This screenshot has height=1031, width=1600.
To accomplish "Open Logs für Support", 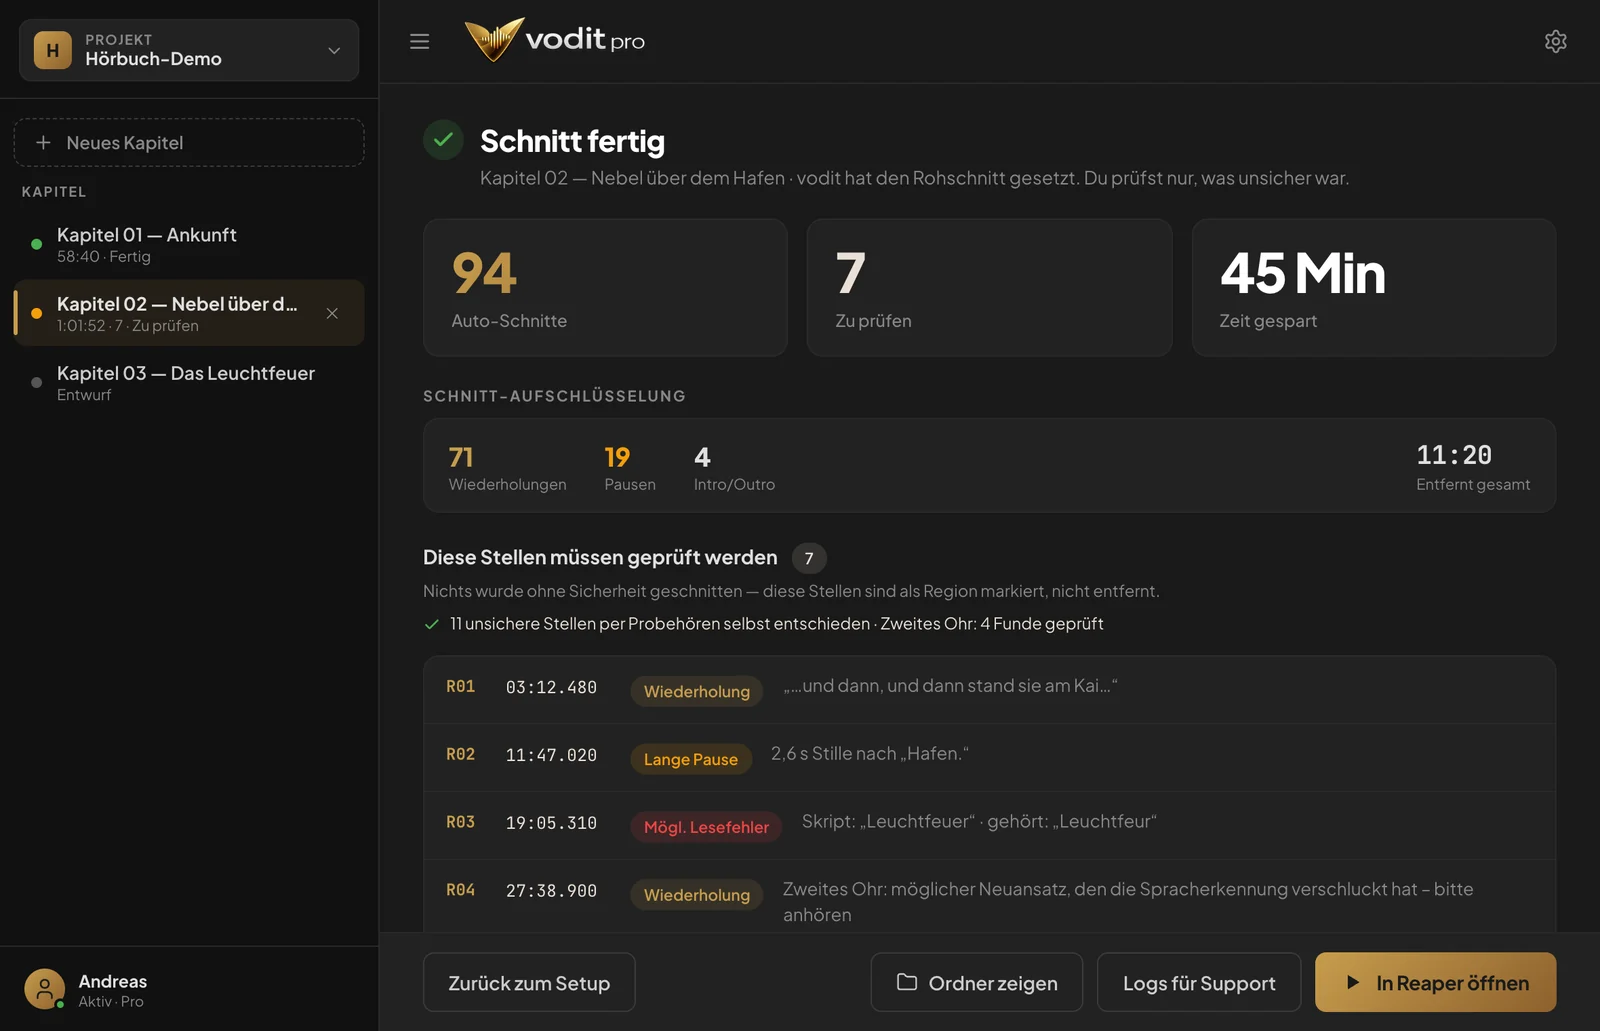I will [1199, 982].
